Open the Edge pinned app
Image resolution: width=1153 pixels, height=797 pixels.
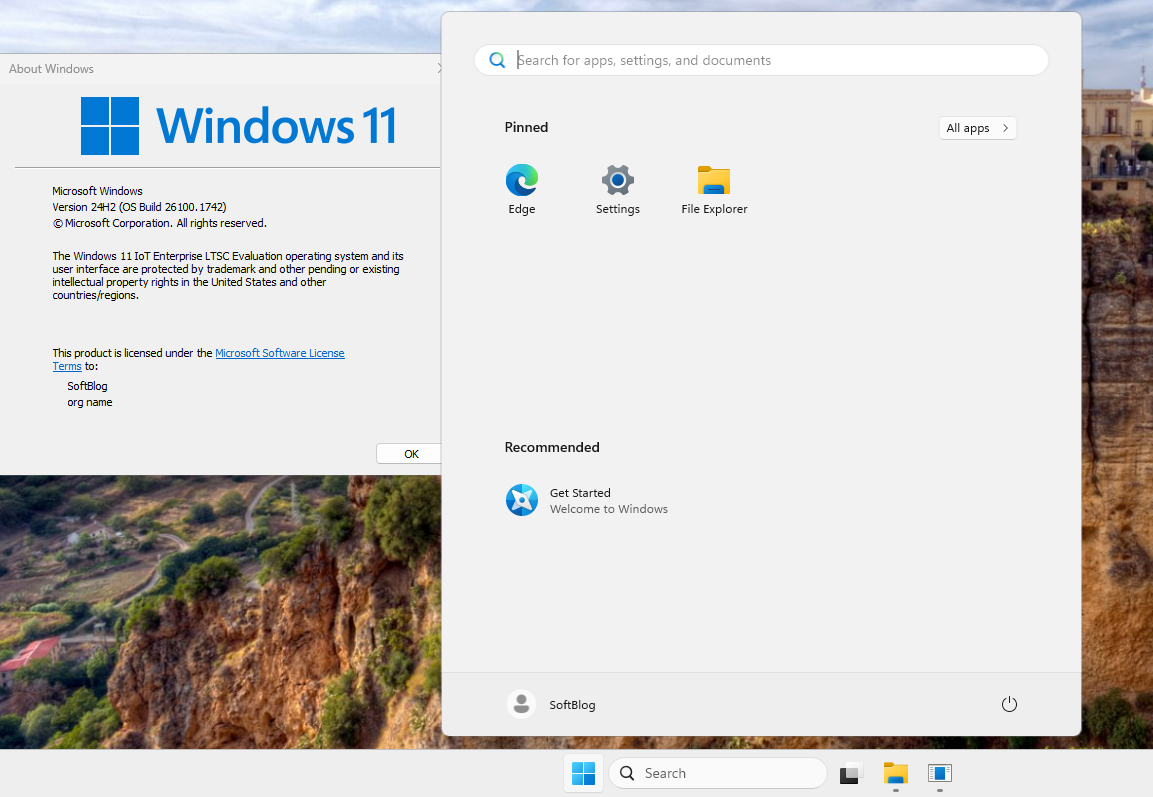pyautogui.click(x=521, y=189)
